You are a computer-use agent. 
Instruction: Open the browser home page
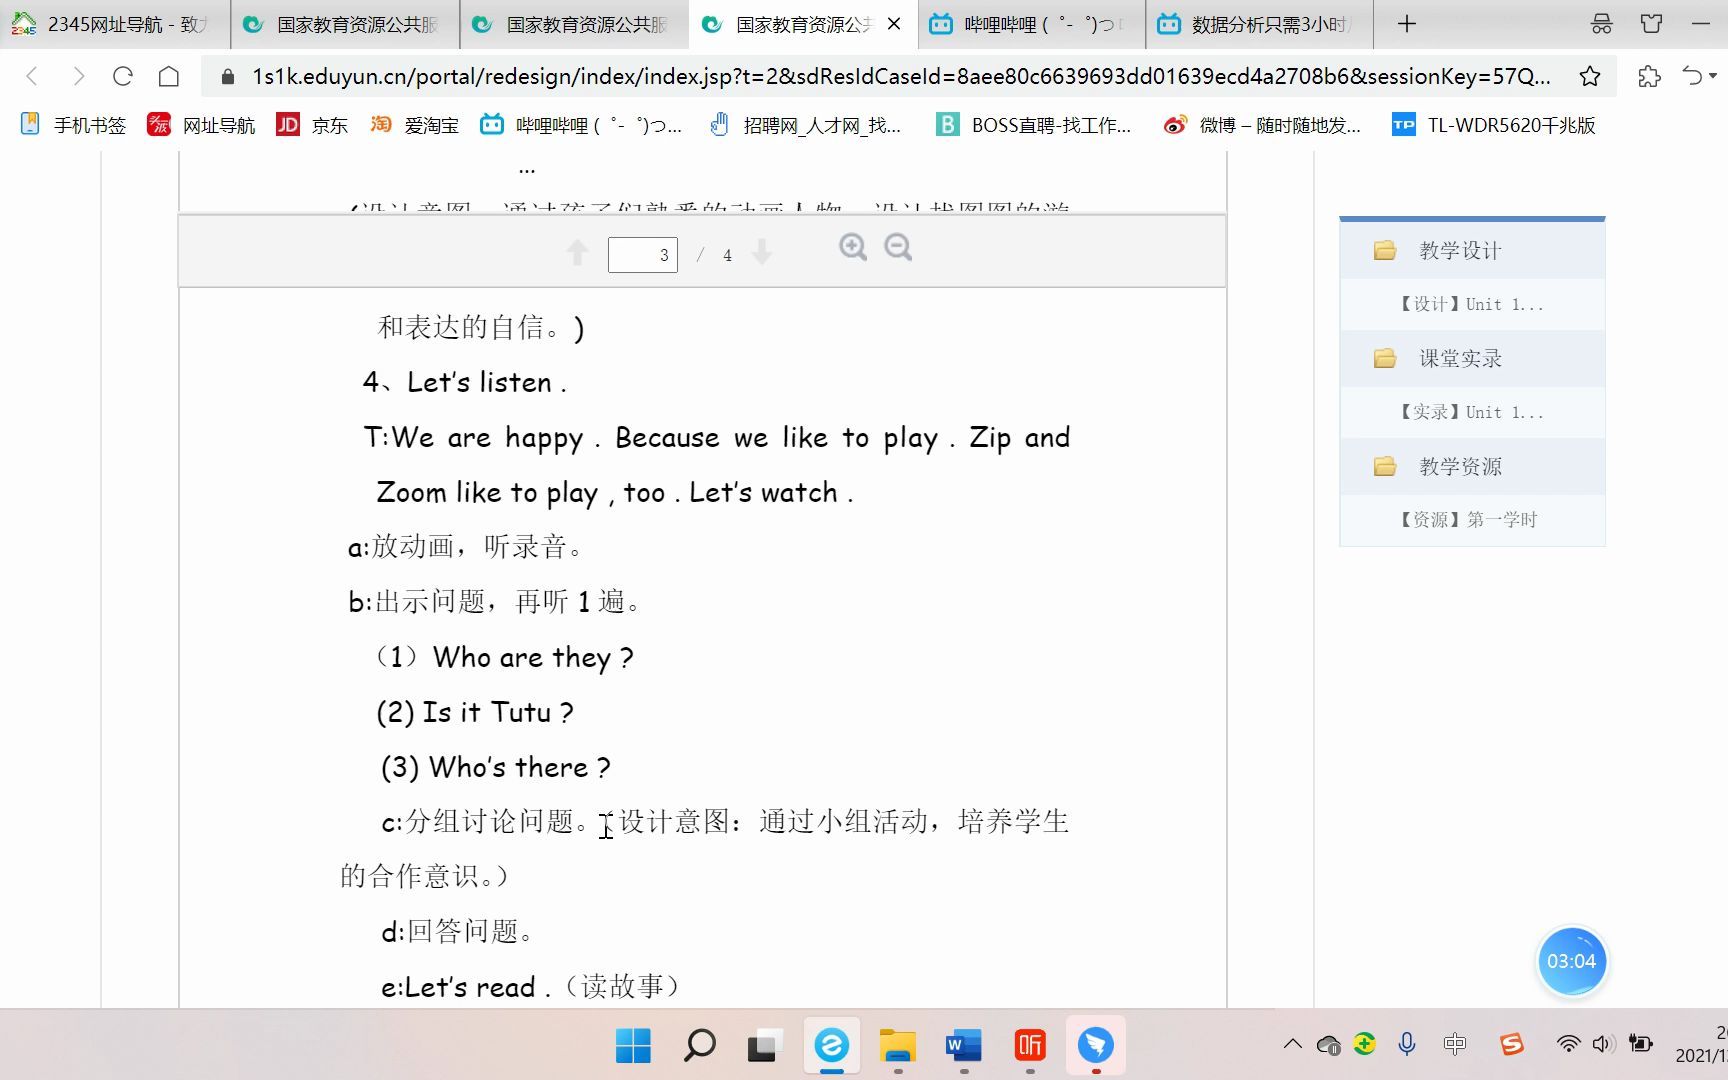point(169,76)
